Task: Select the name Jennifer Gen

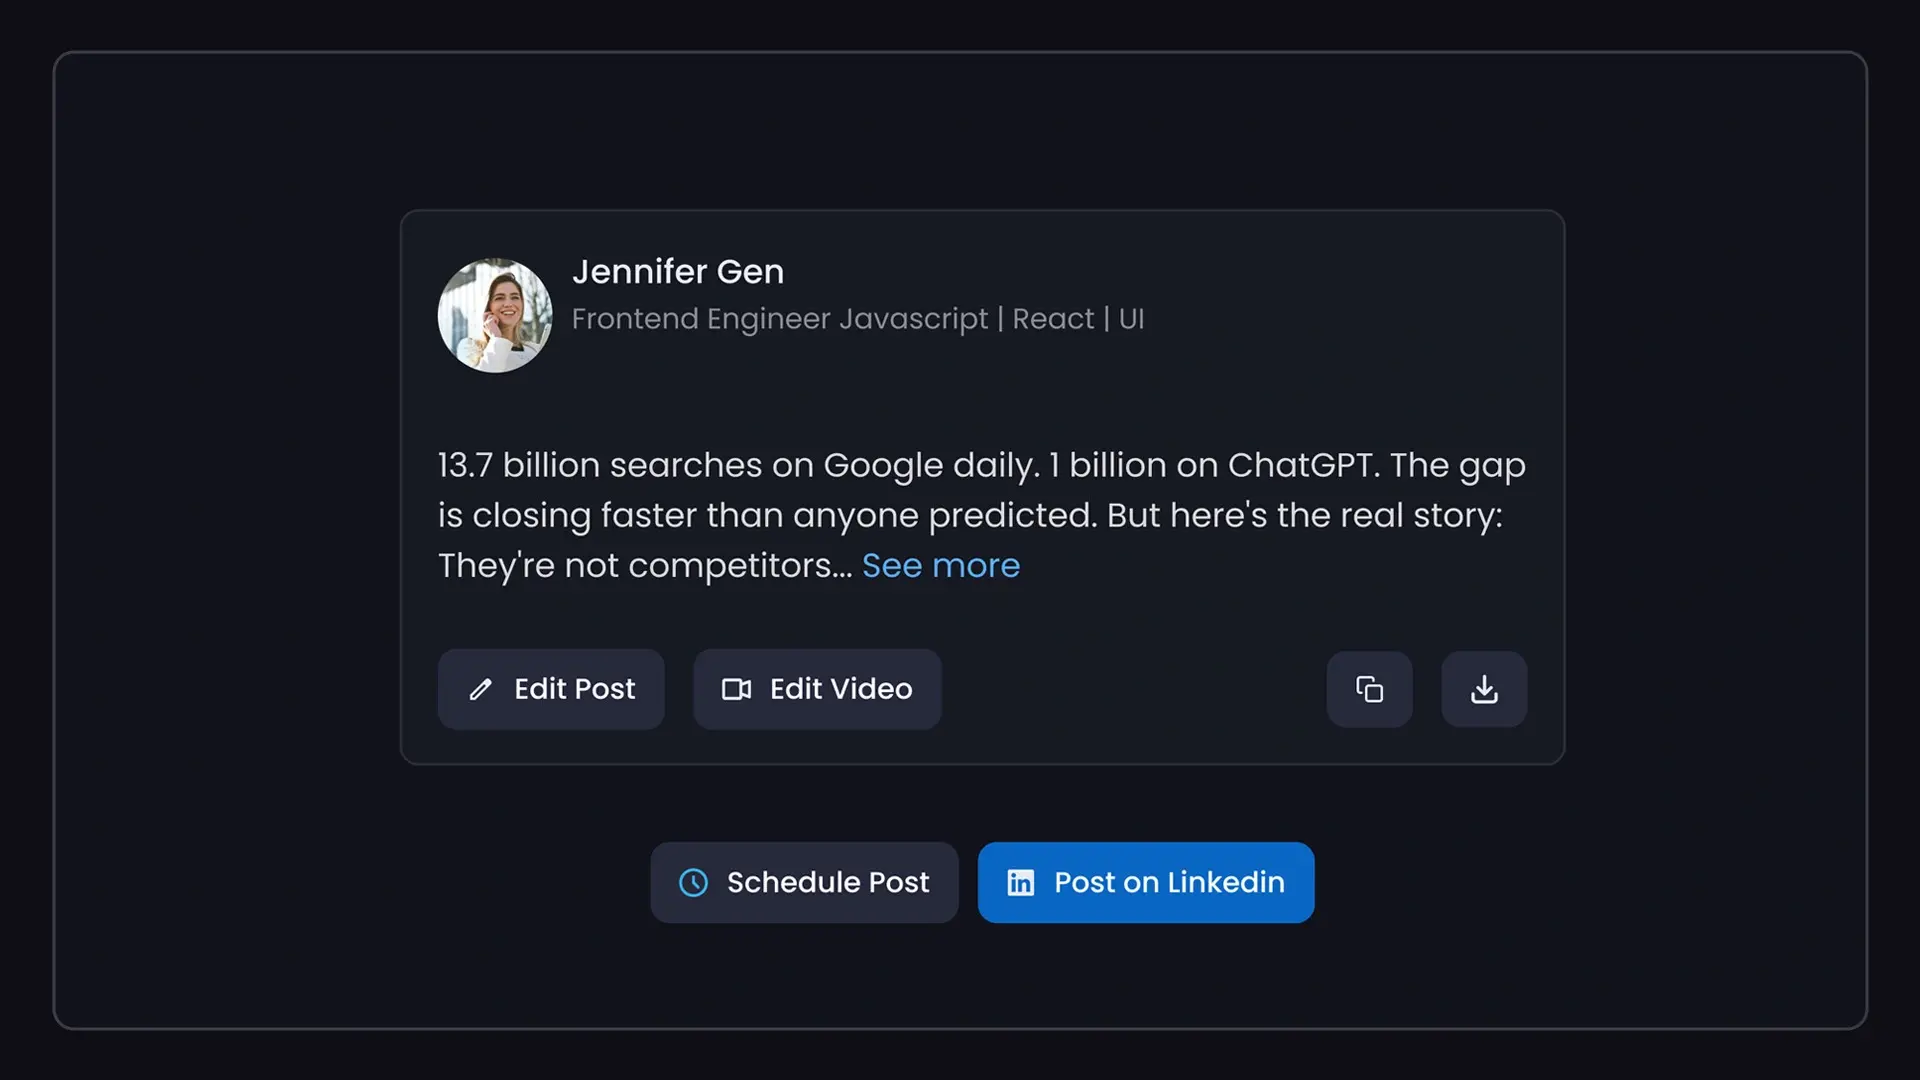Action: pos(678,271)
